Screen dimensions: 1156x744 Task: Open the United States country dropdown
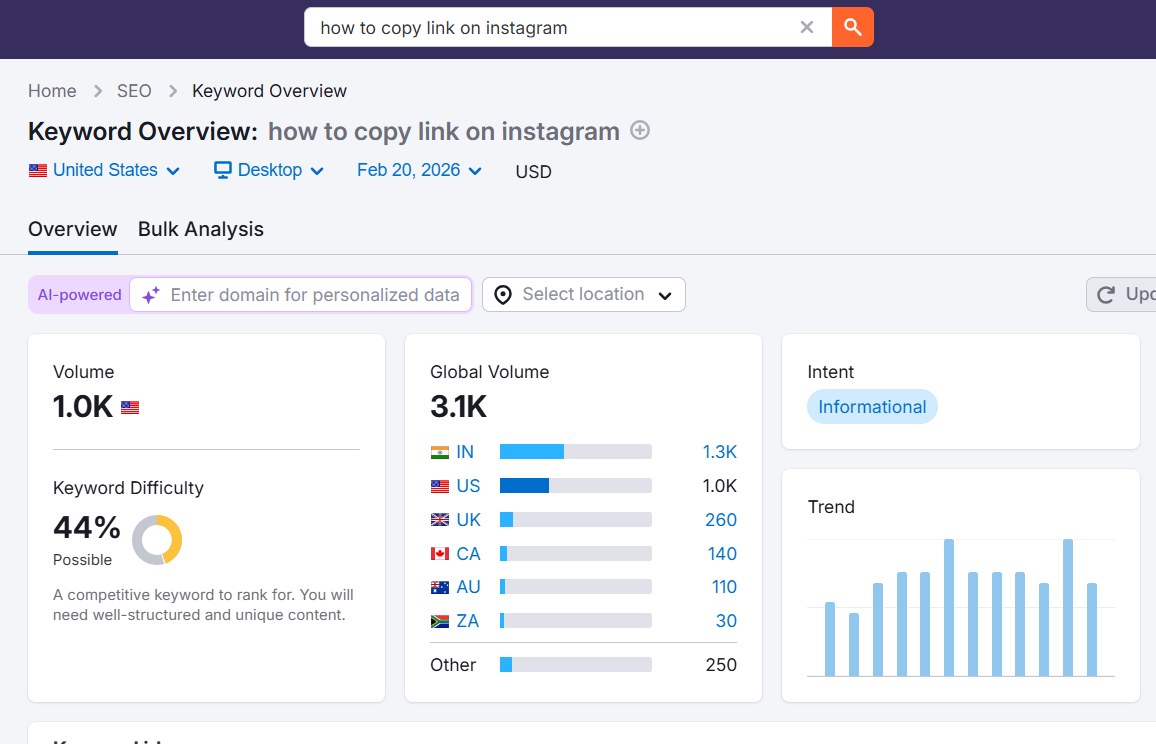(104, 170)
